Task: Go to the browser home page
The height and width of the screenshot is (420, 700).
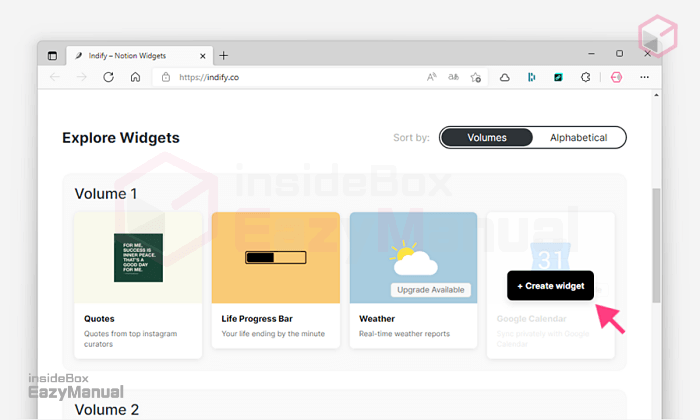Action: pyautogui.click(x=135, y=77)
